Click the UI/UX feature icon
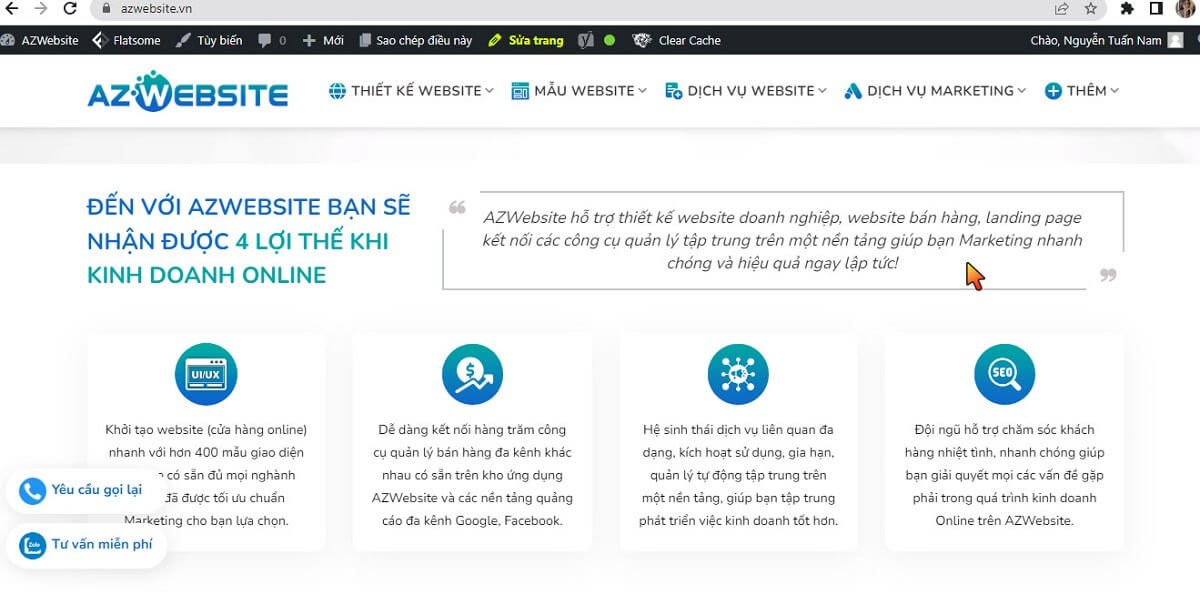Viewport: 1200px width, 605px height. tap(205, 374)
